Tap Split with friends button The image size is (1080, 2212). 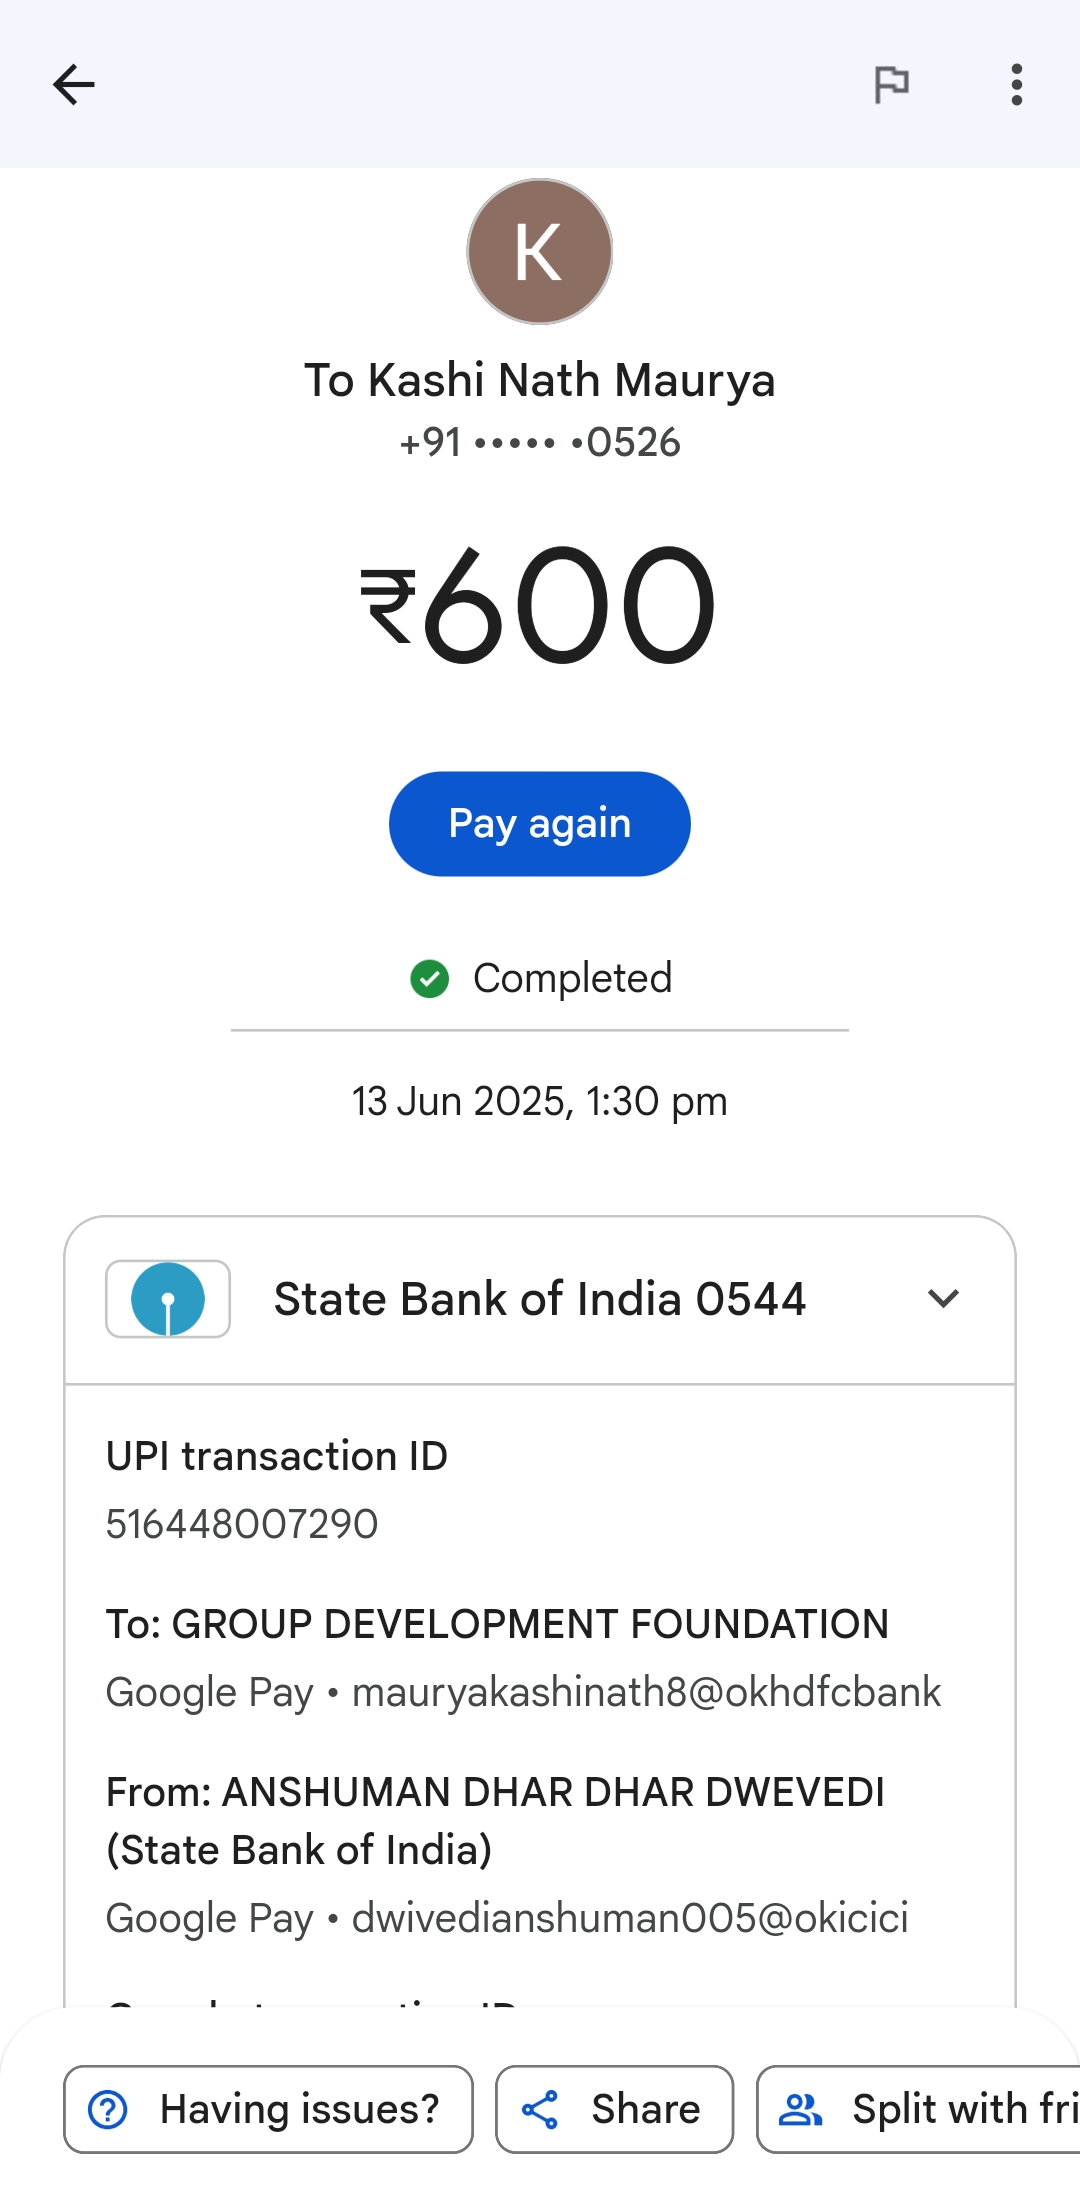(x=918, y=2109)
